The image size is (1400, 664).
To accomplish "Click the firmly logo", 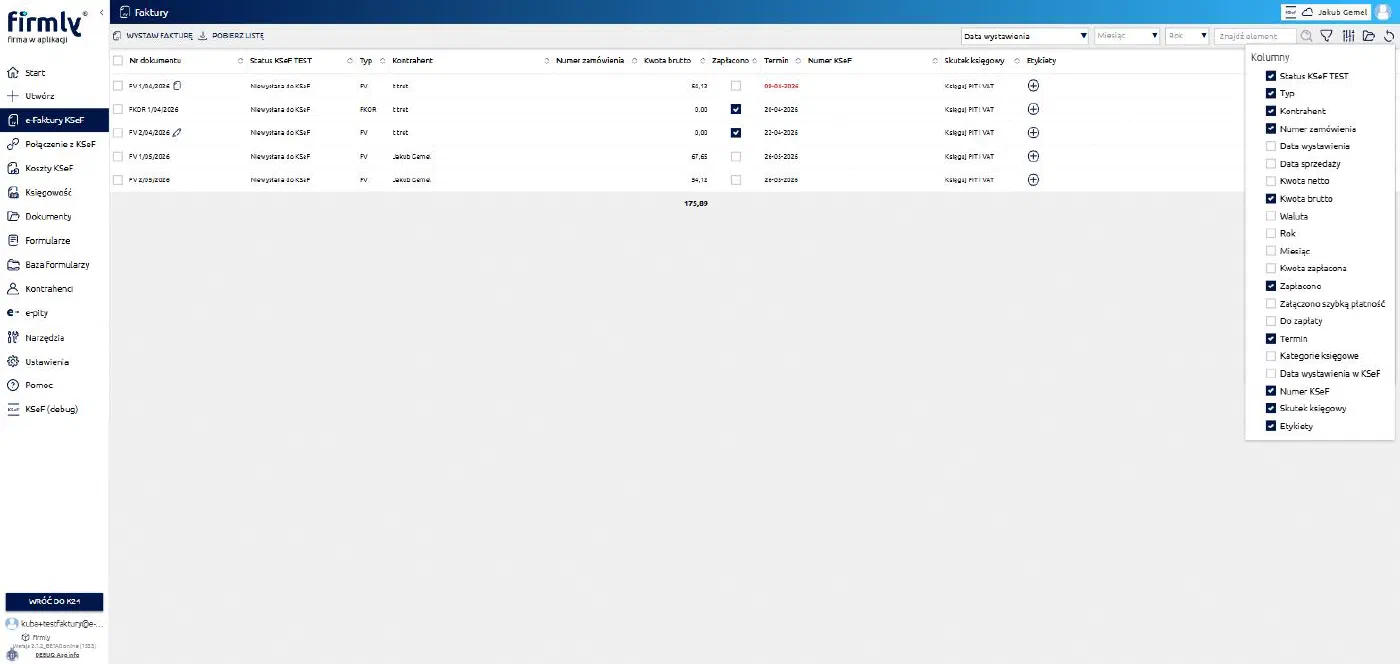I will click(46, 28).
